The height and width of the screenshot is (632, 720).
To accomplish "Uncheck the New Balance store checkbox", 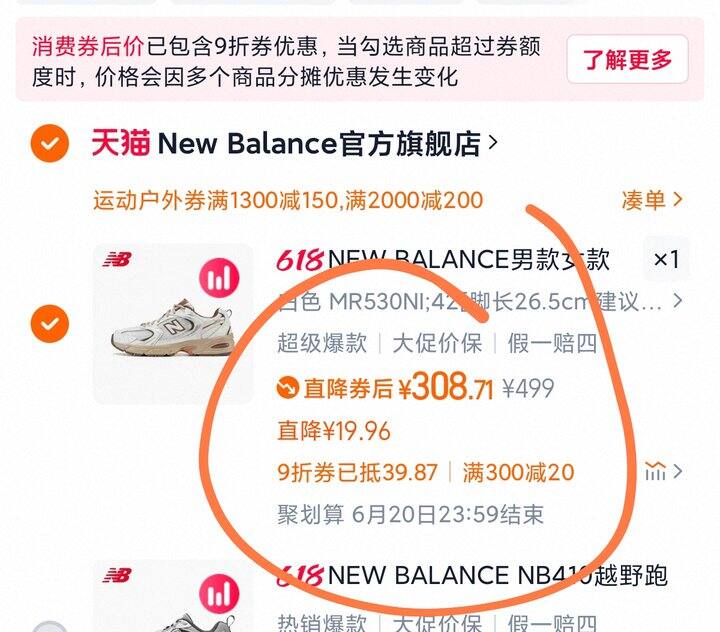I will pyautogui.click(x=50, y=143).
